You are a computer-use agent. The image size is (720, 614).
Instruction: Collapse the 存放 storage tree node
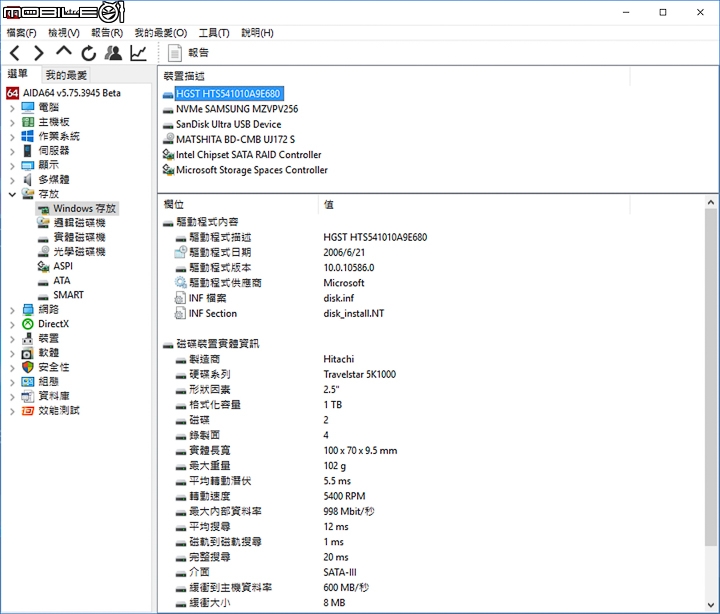[12, 194]
